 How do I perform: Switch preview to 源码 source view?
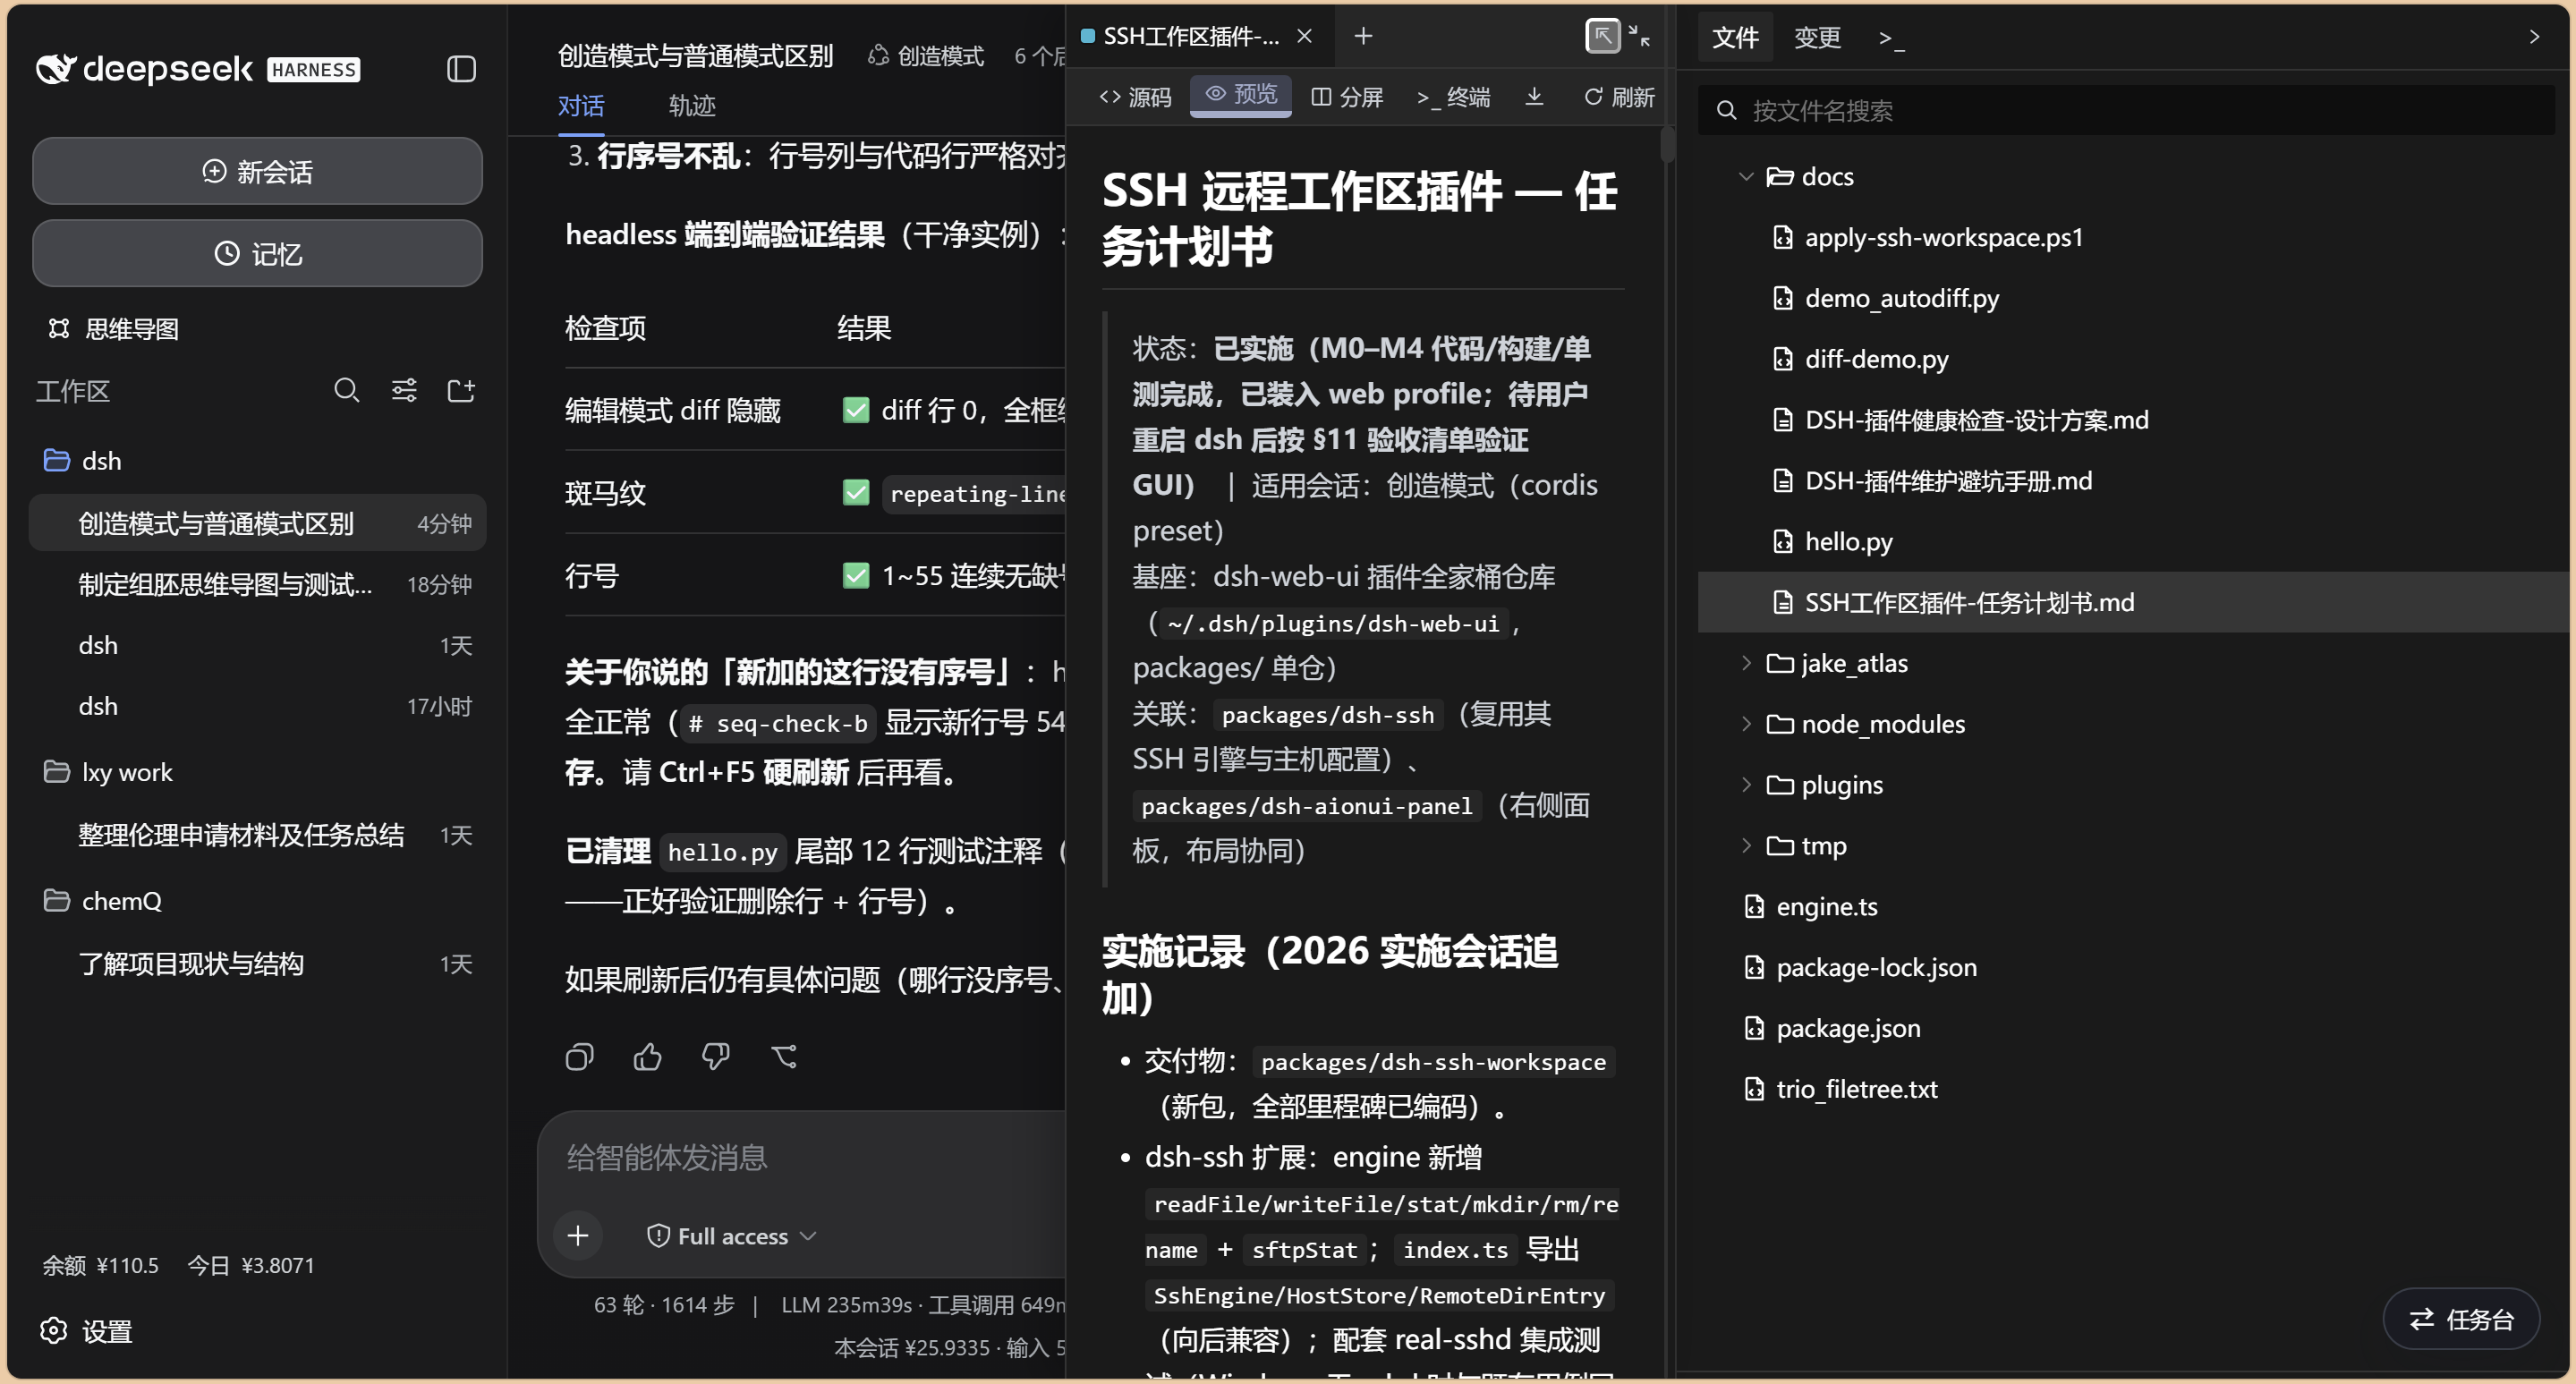tap(1135, 97)
